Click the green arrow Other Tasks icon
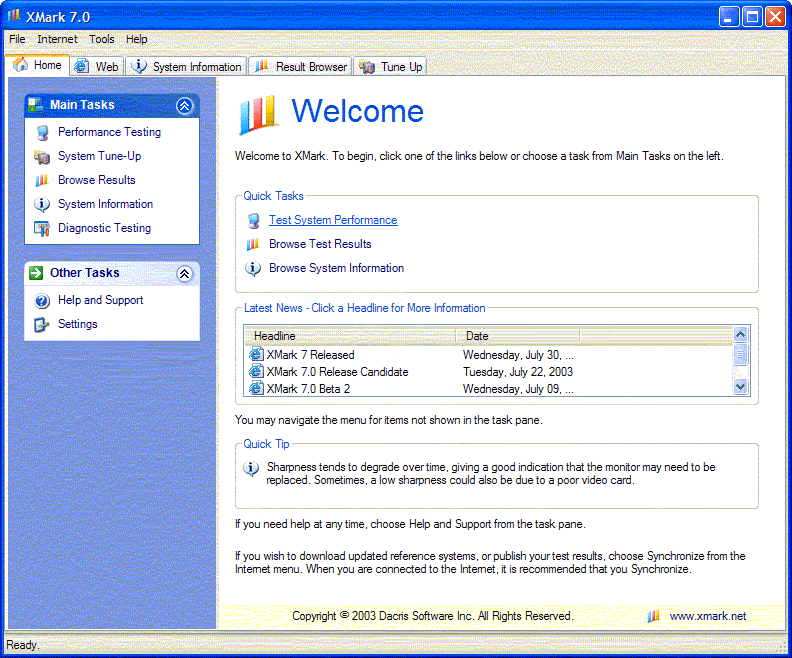The image size is (792, 658). click(36, 273)
